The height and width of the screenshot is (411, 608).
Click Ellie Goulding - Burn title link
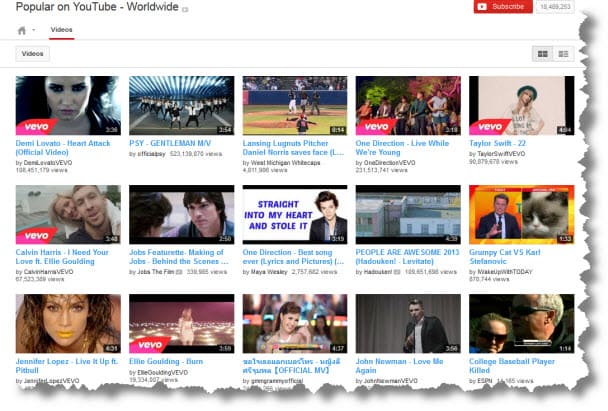click(x=166, y=361)
